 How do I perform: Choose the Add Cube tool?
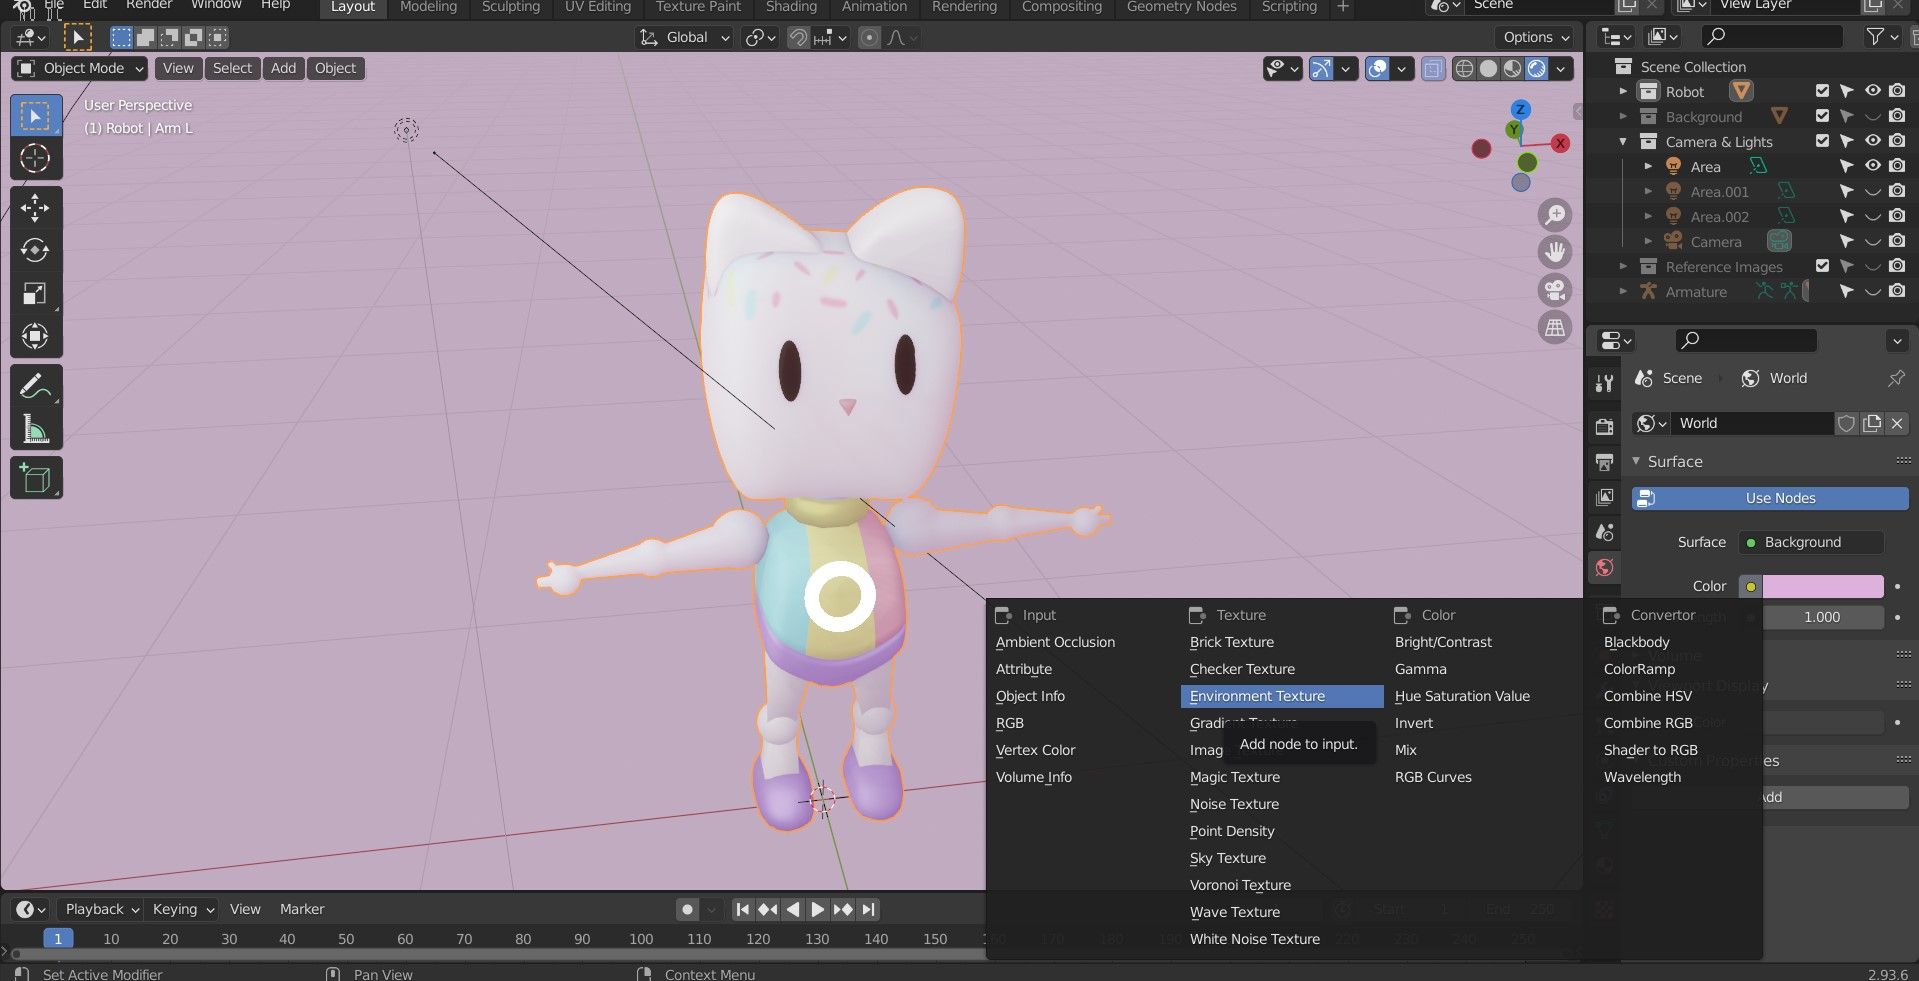pos(35,479)
